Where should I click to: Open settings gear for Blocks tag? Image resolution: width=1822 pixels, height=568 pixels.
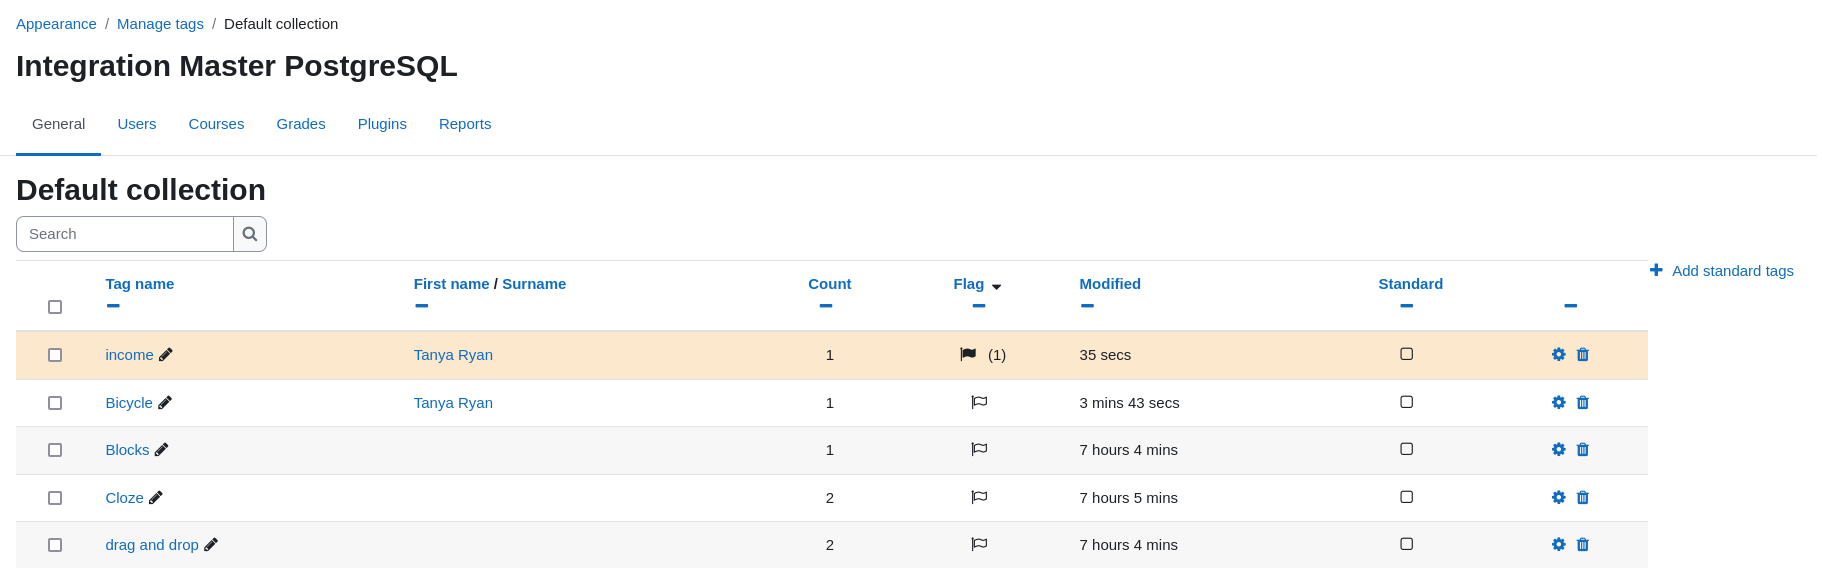pyautogui.click(x=1558, y=449)
